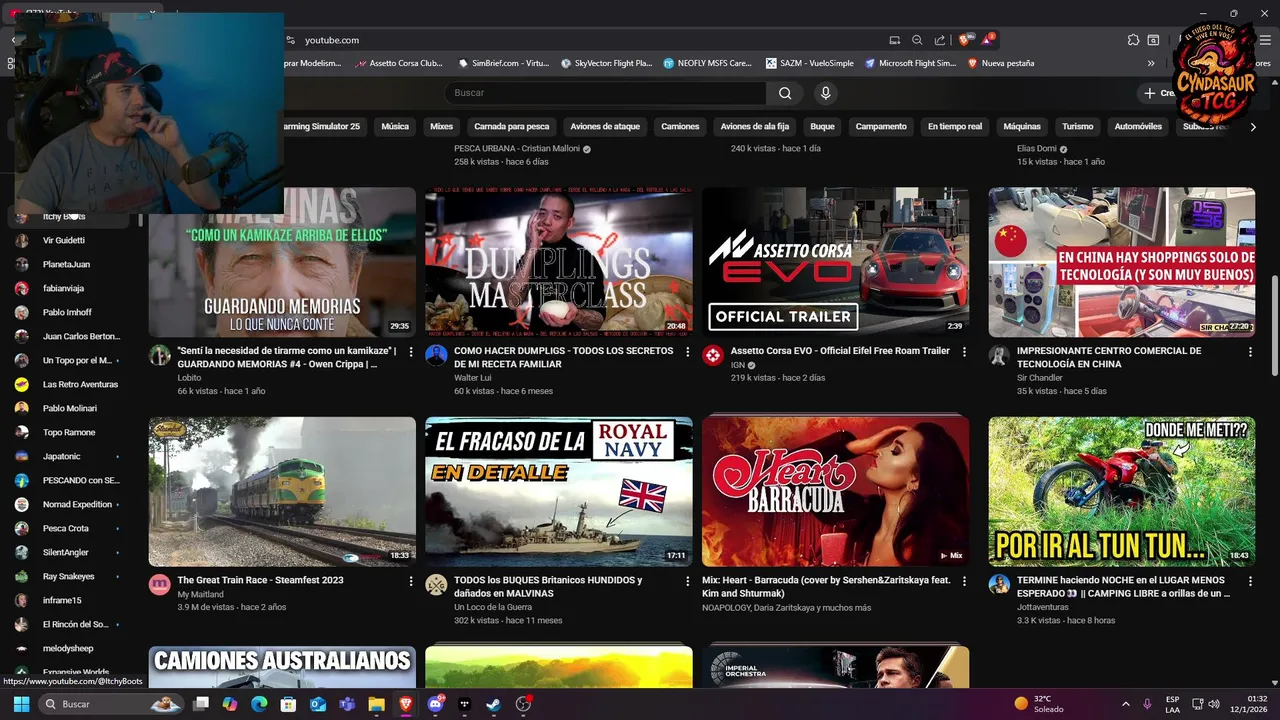The image size is (1280, 720).
Task: Open SAZM - VueloSimple bookmark
Action: [810, 63]
